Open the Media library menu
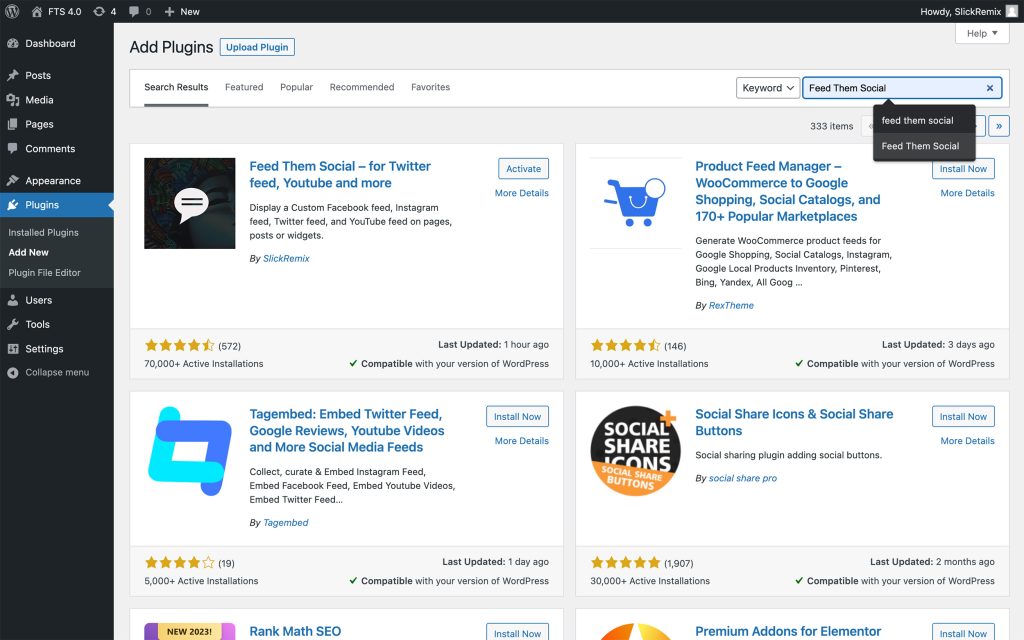This screenshot has height=640, width=1024. [57, 100]
